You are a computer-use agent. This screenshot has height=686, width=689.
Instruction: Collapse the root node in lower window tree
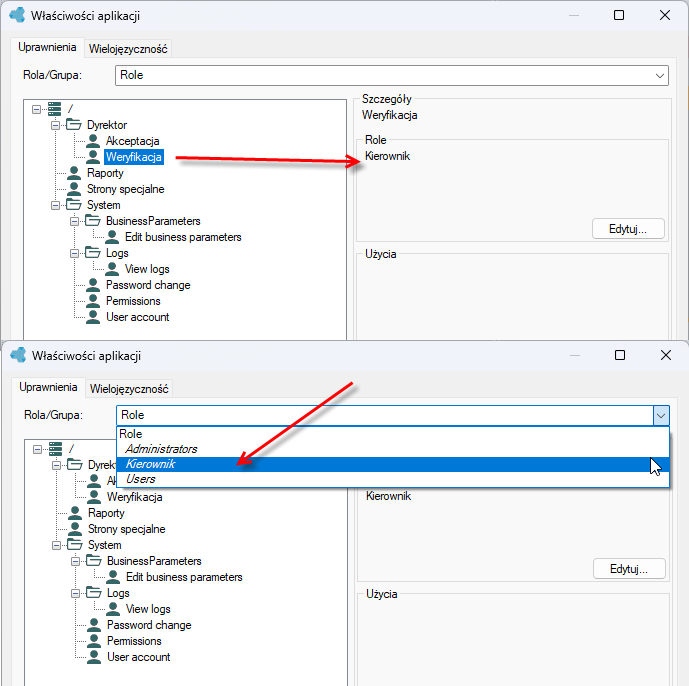point(37,449)
